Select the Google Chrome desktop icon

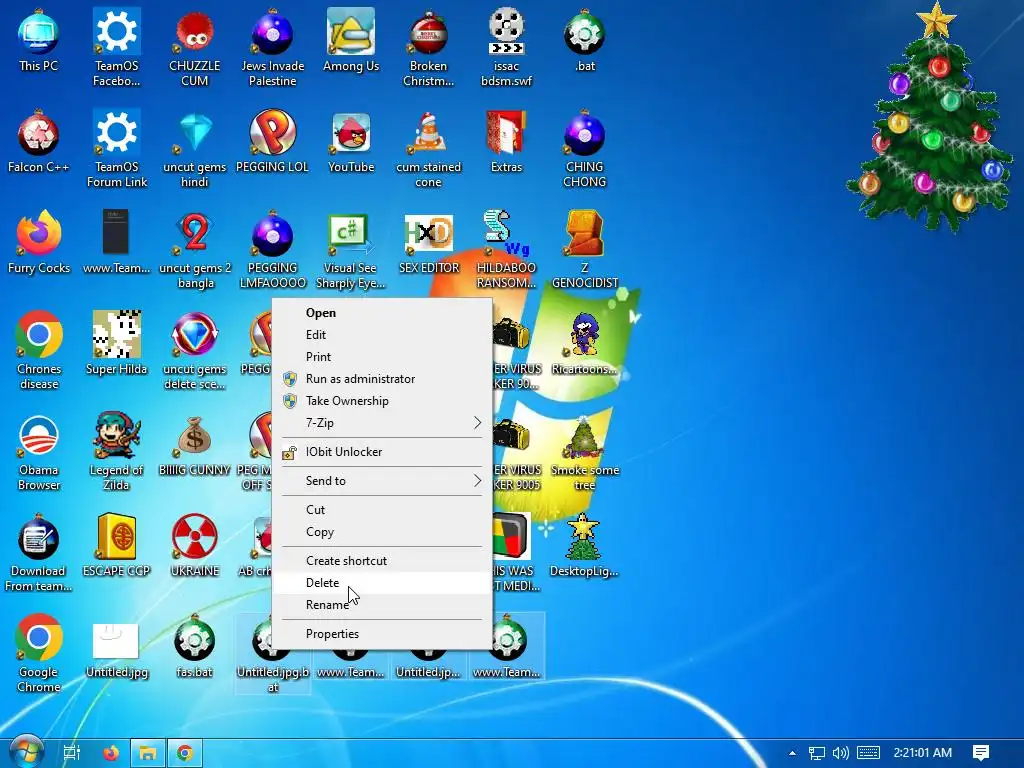tap(39, 654)
